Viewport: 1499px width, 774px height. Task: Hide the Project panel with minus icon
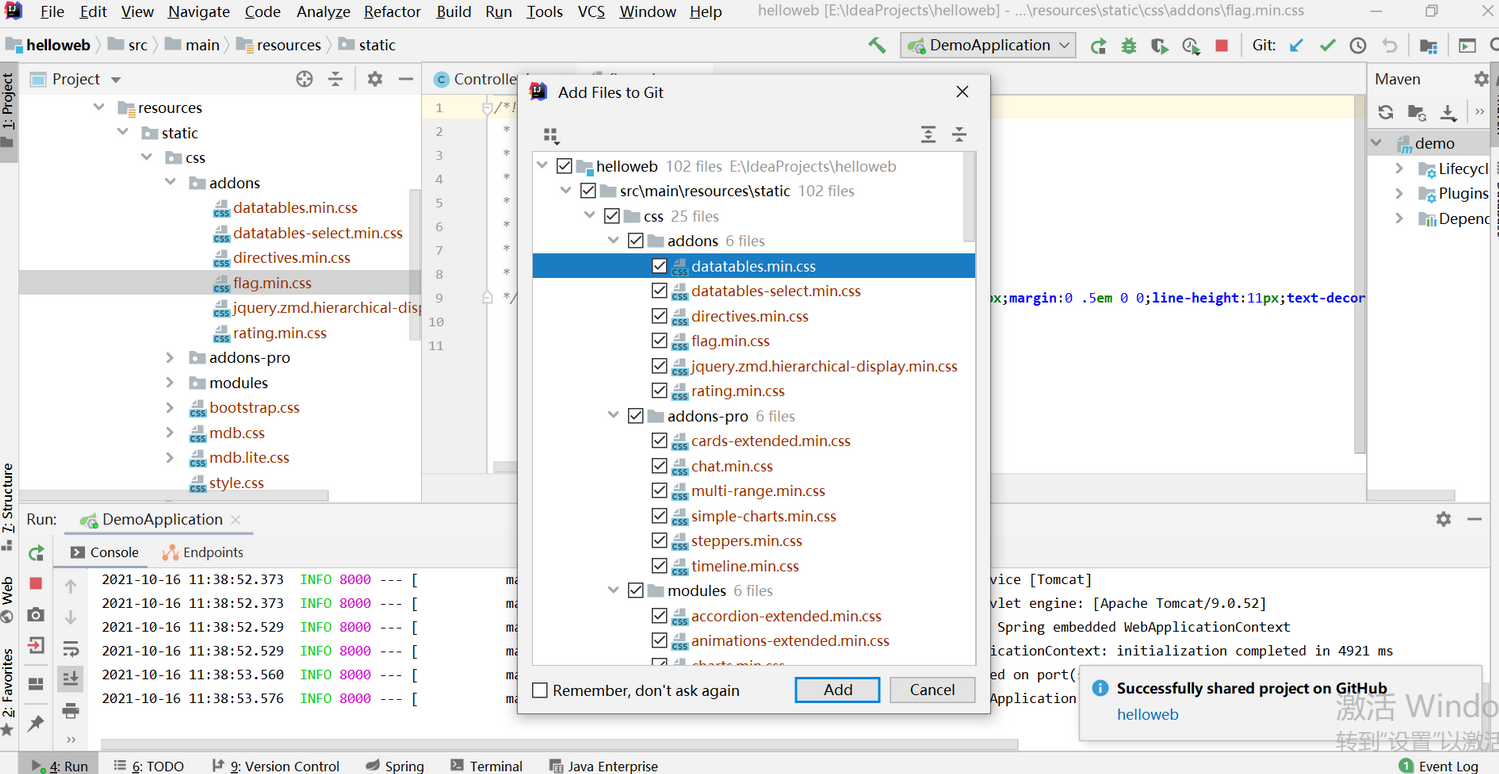[x=405, y=79]
